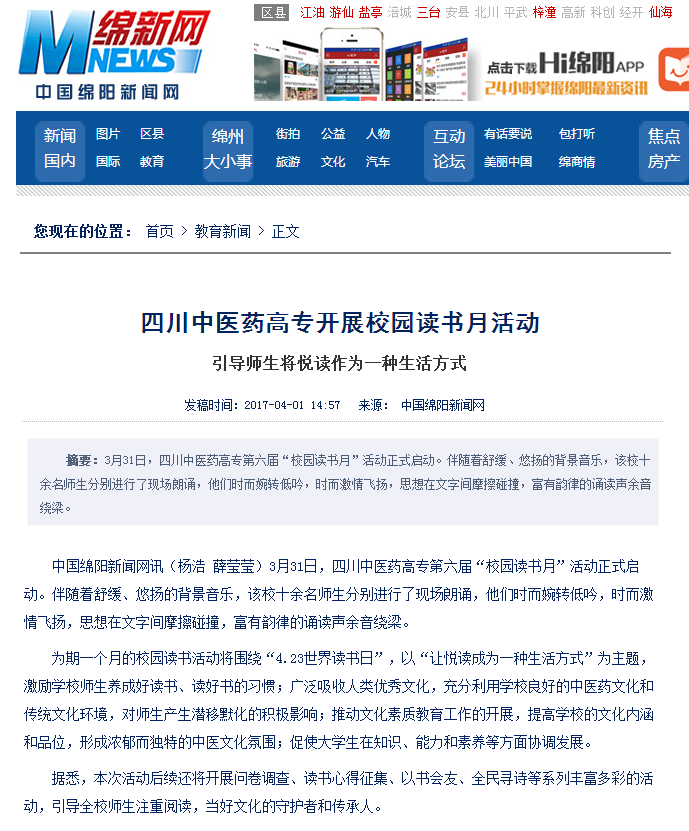Open the 绵州大小事 navigation block
The image size is (689, 831).
pos(228,148)
